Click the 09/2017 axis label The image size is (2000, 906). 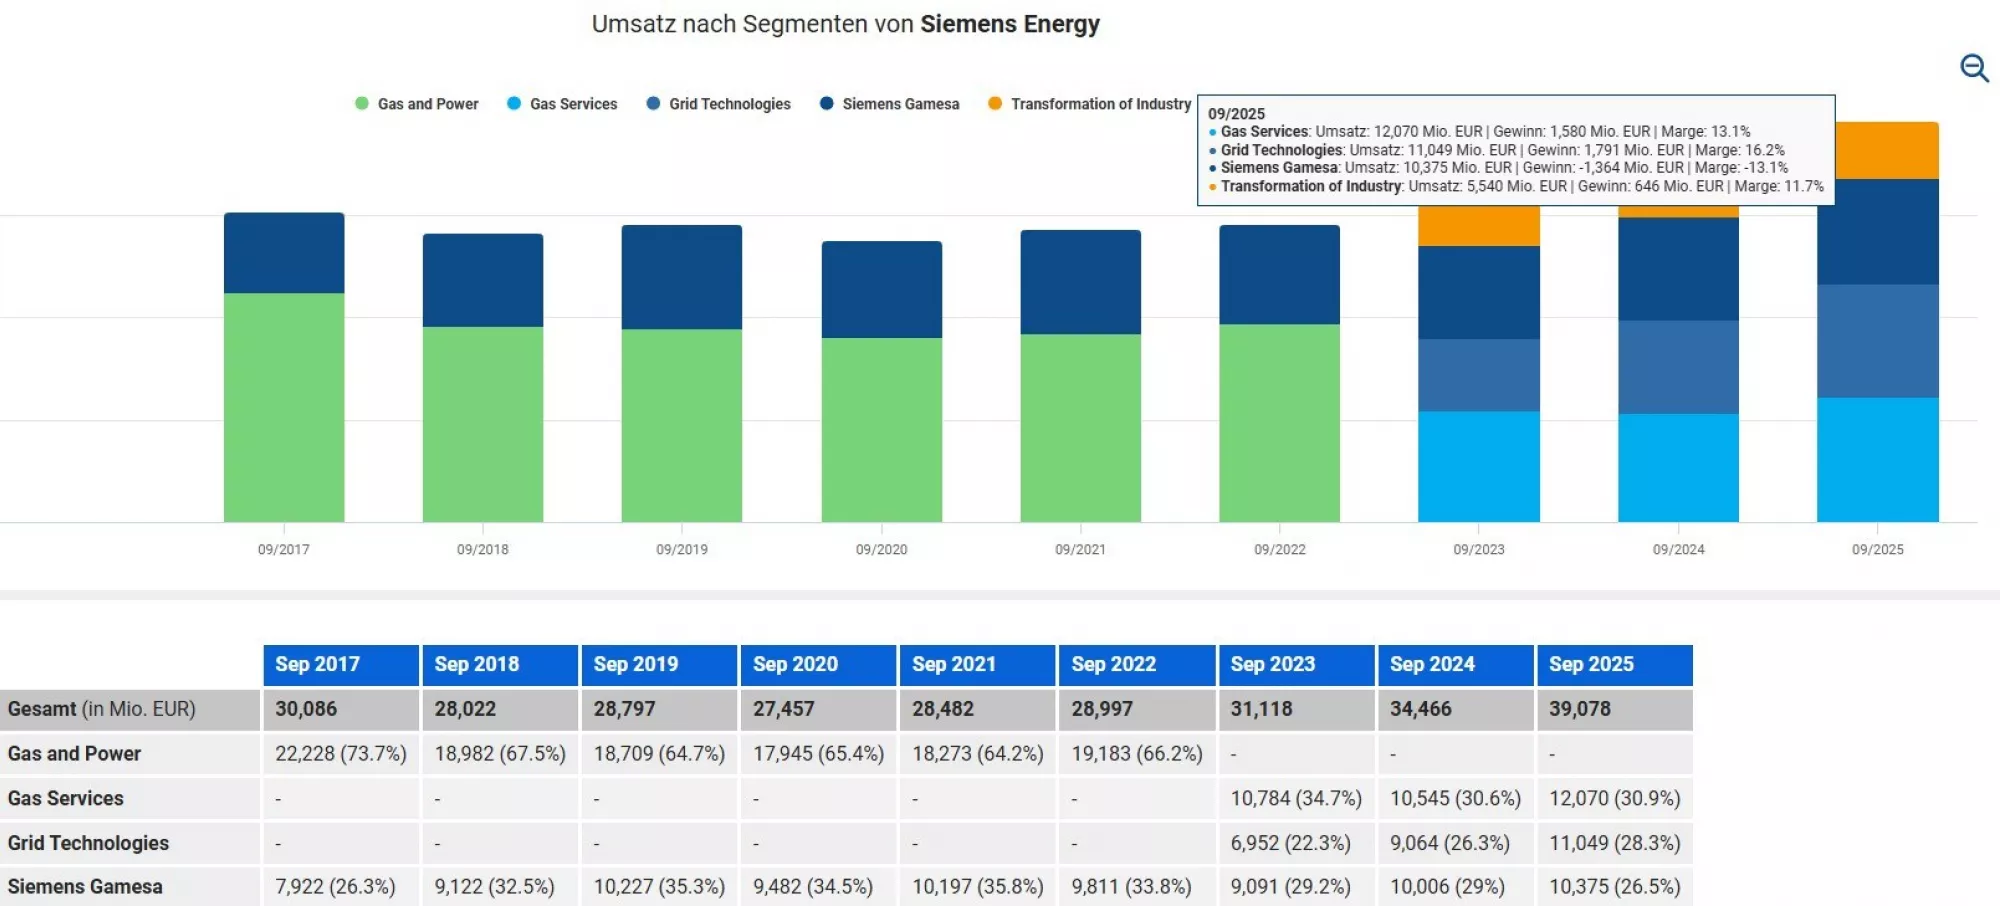(284, 549)
